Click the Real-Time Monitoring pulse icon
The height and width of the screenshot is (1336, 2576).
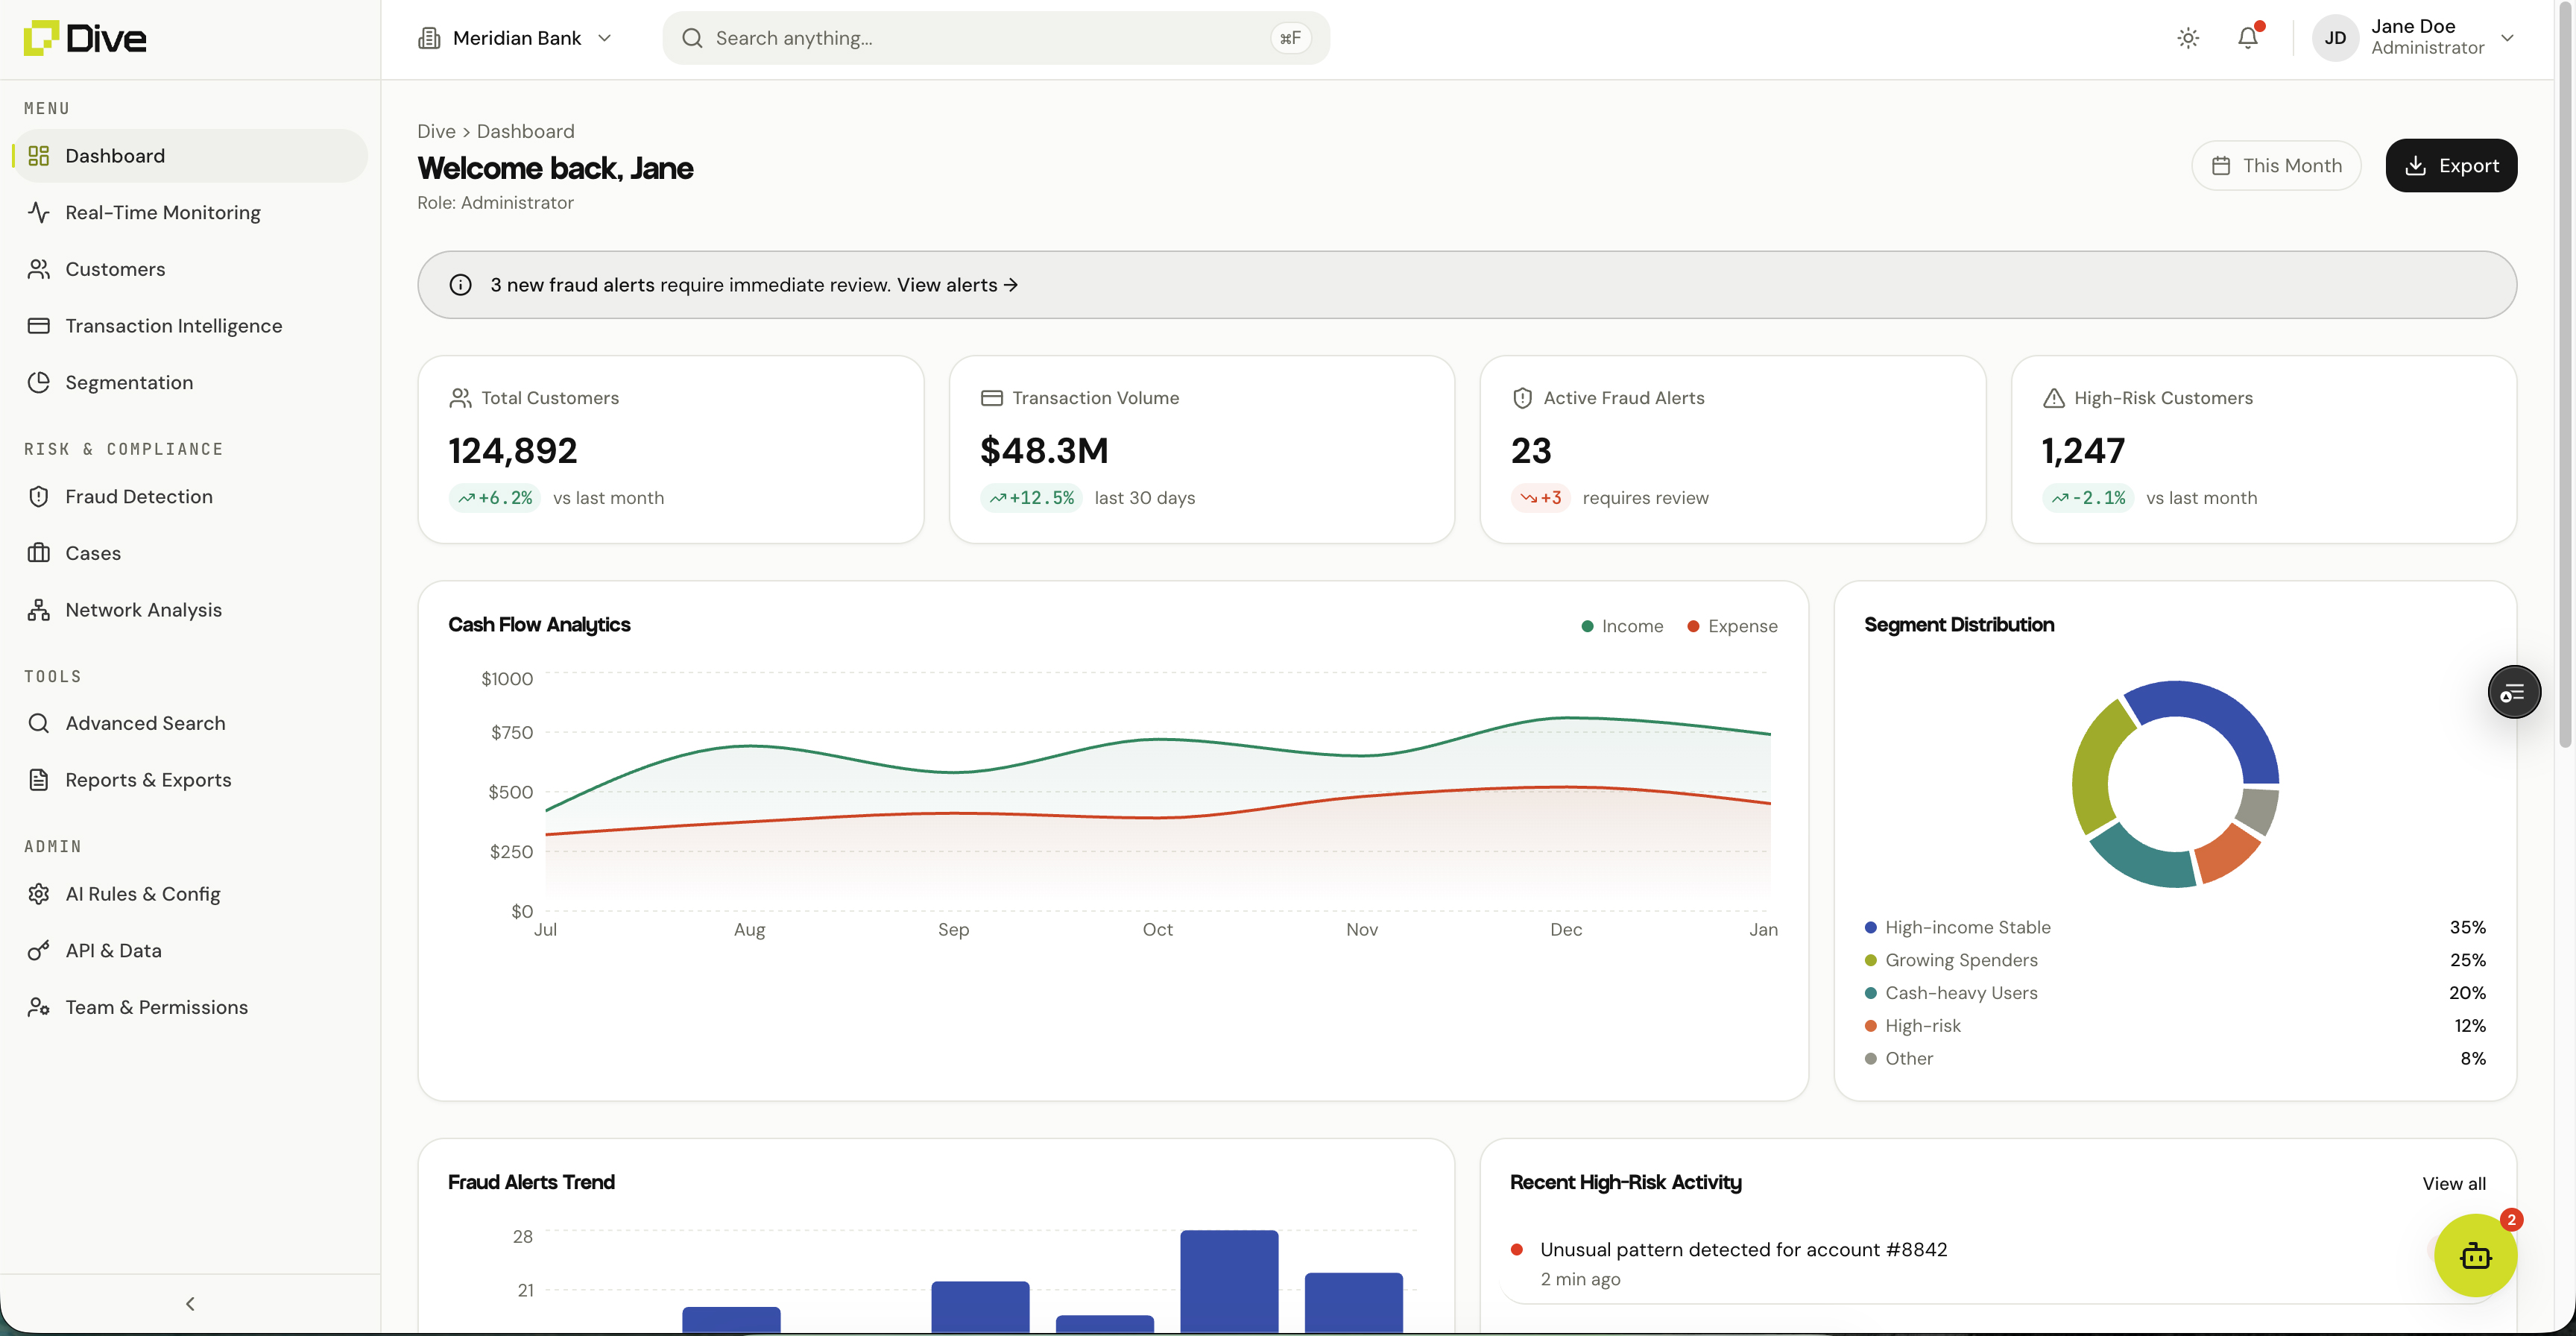click(x=39, y=212)
